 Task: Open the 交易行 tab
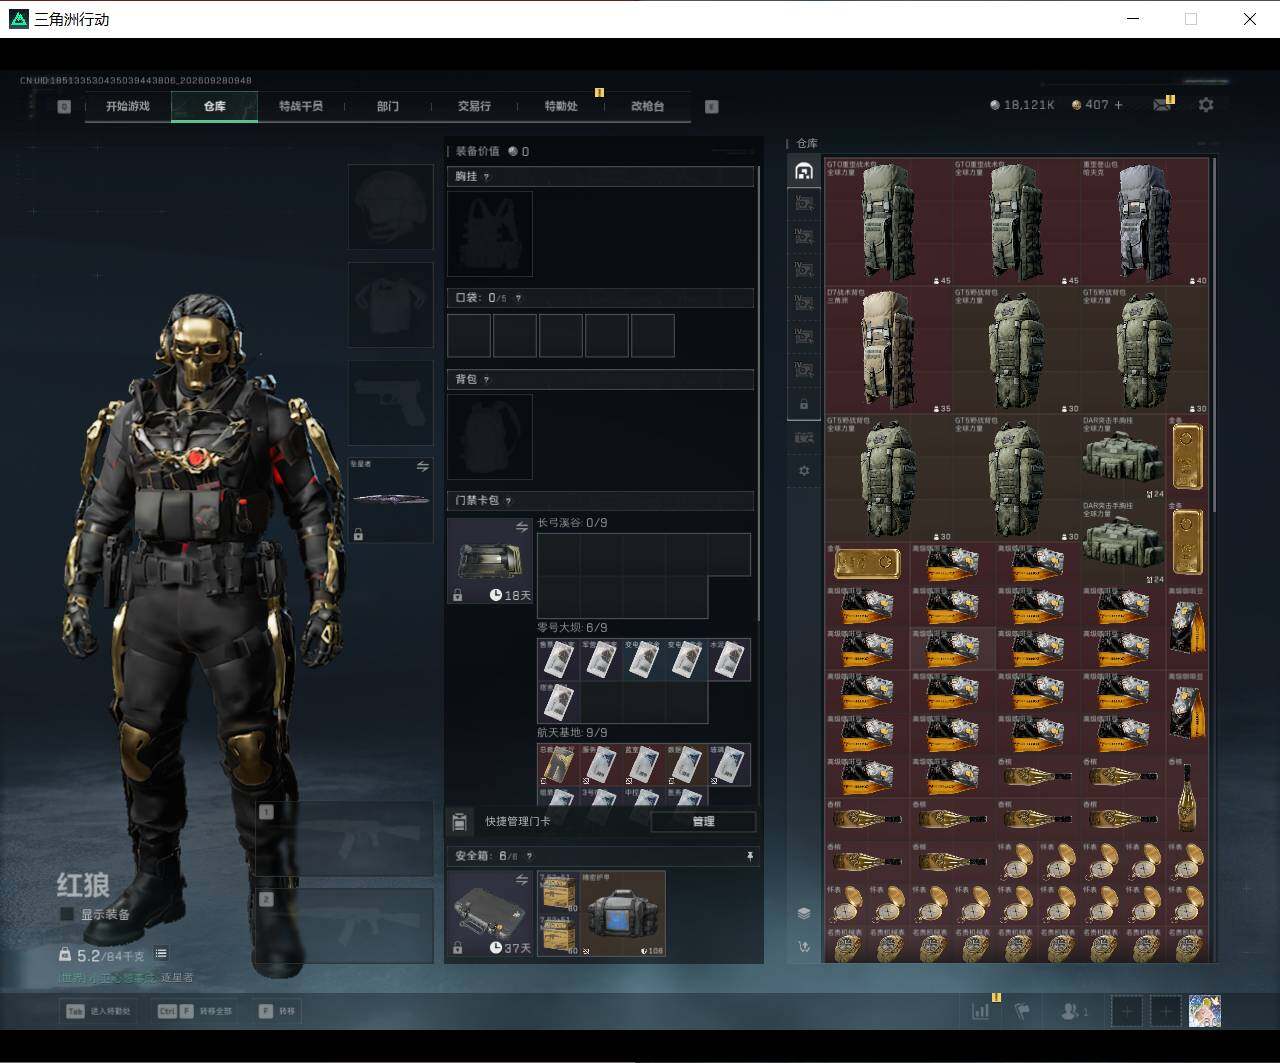(x=474, y=106)
